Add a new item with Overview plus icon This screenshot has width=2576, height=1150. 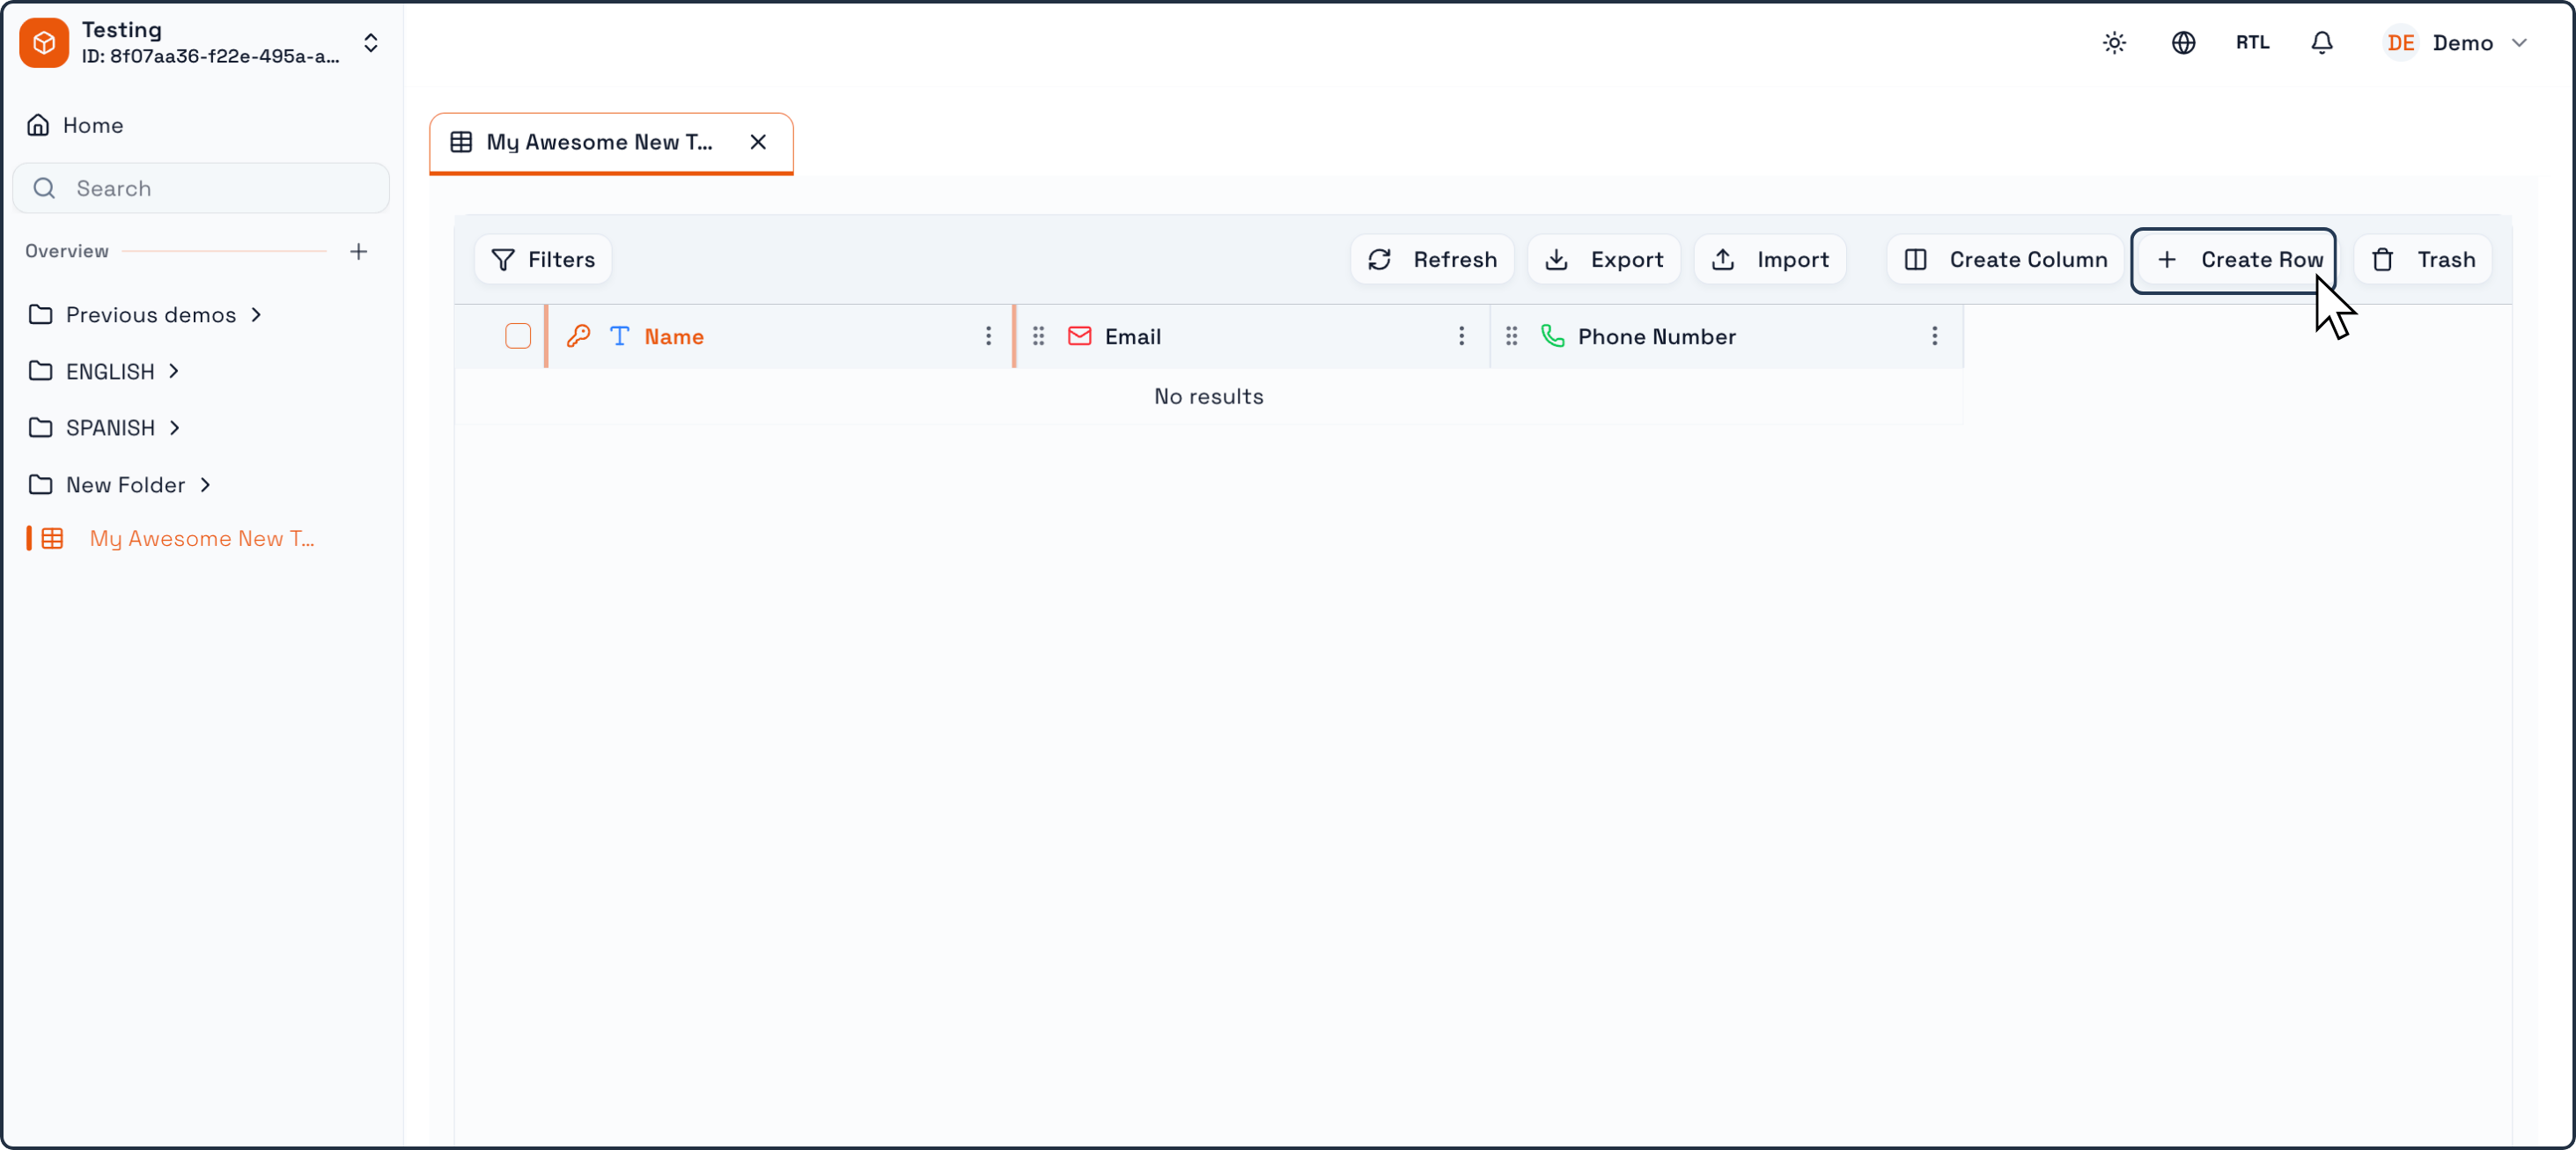[359, 252]
